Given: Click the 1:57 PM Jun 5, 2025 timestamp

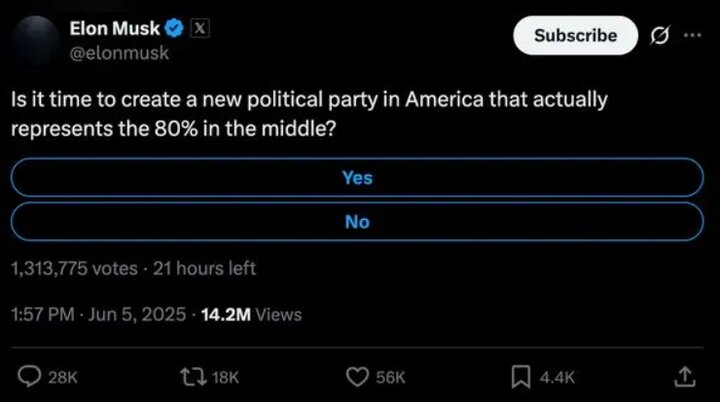Looking at the screenshot, I should (x=98, y=314).
